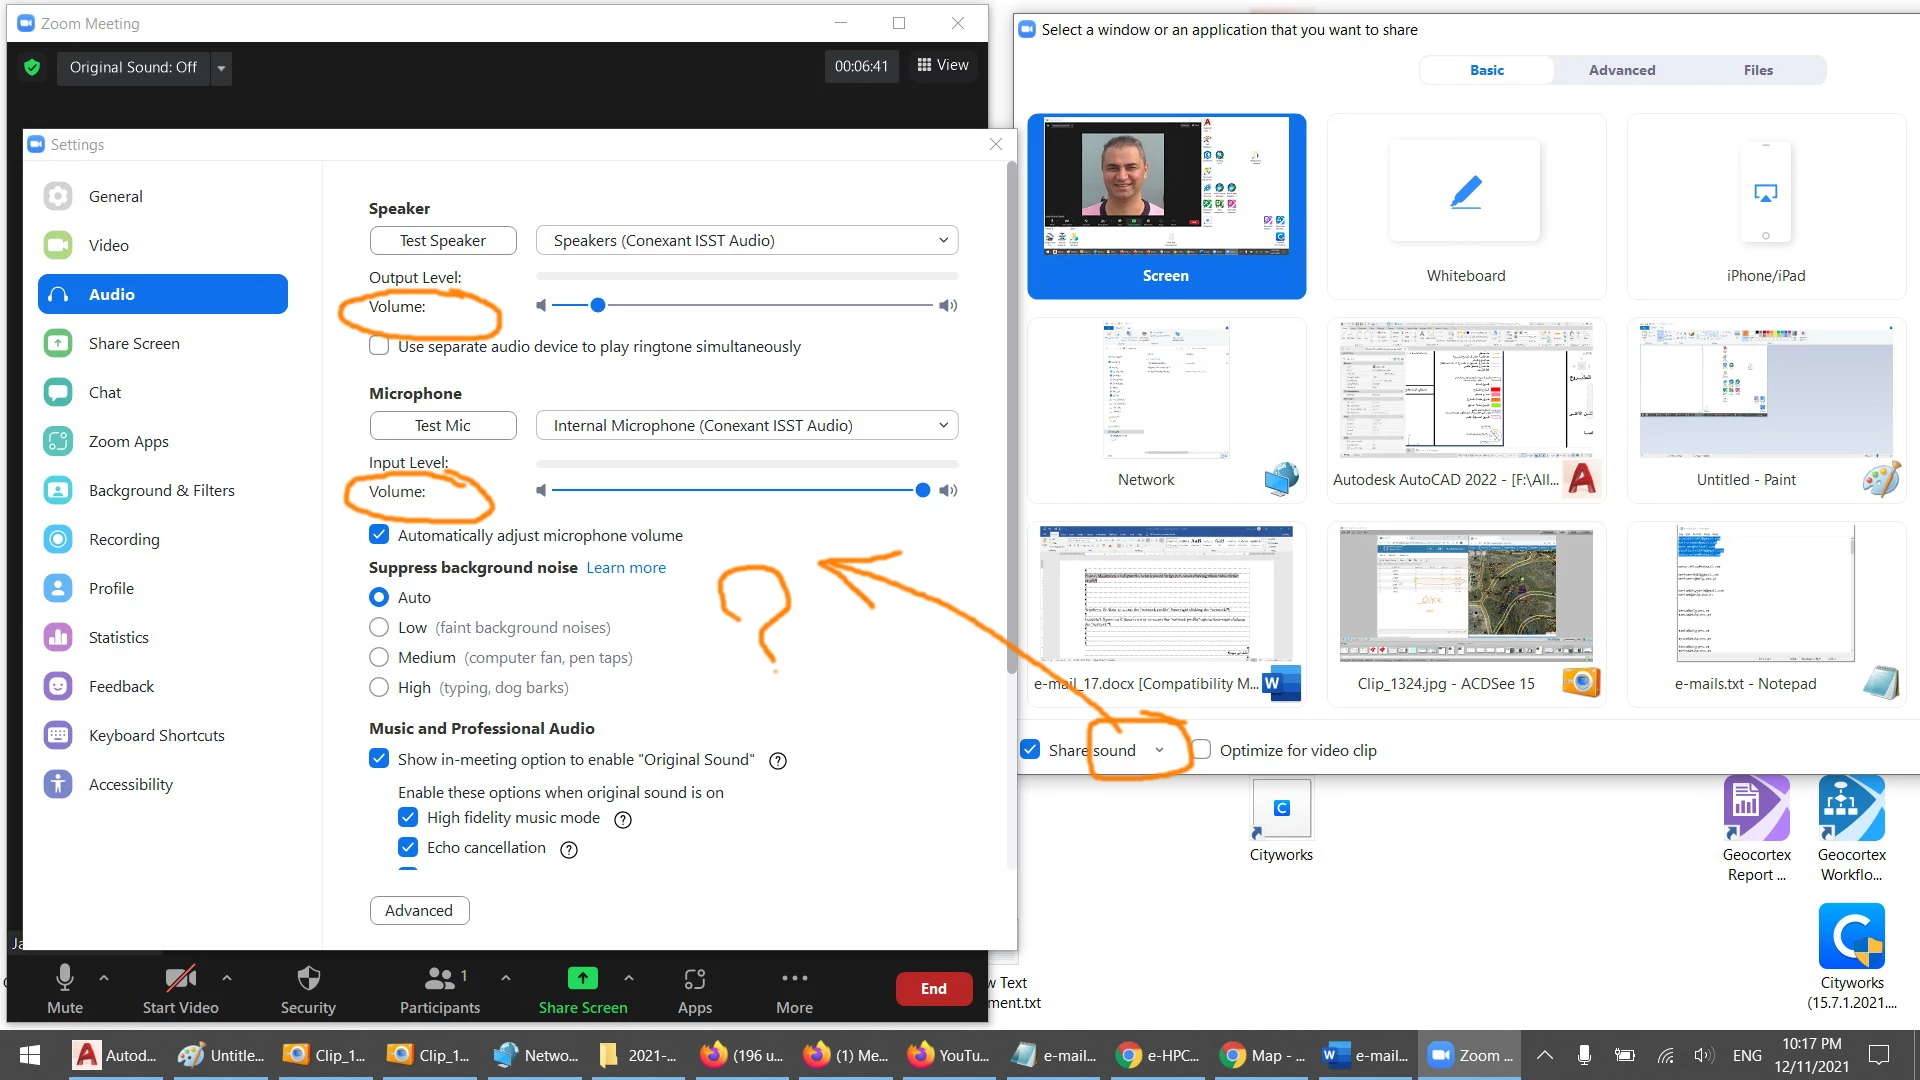Open the Learn more link
Image resolution: width=1920 pixels, height=1080 pixels.
[x=625, y=567]
